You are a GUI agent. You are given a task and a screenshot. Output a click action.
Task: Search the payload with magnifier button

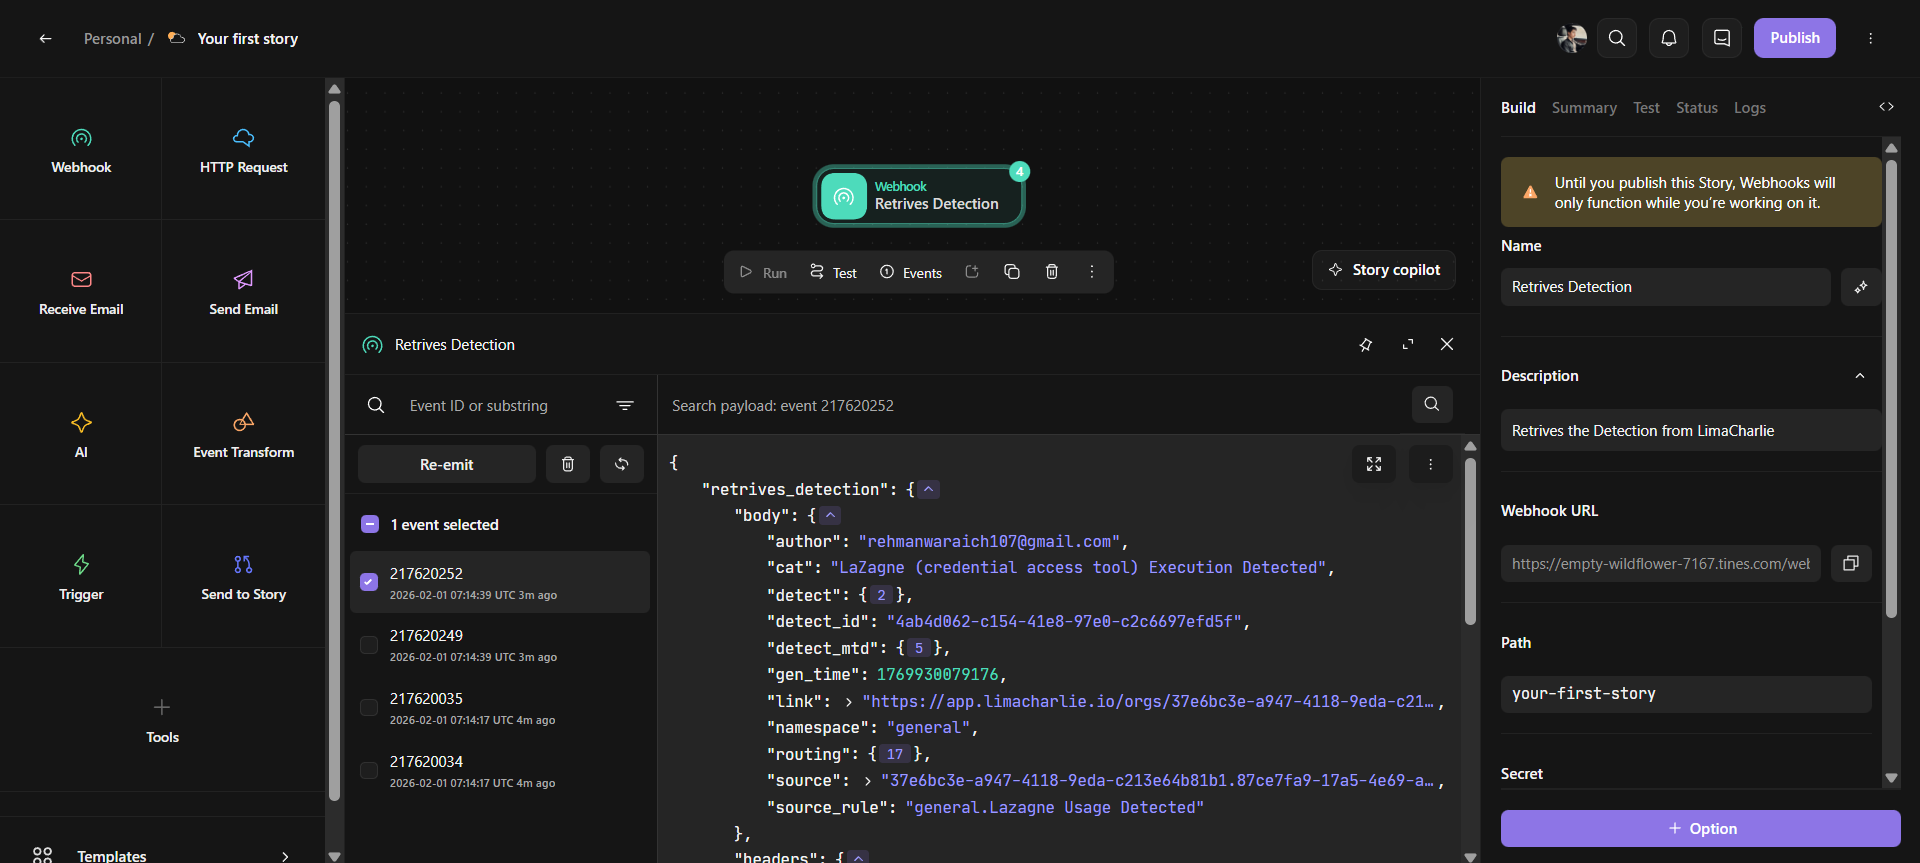point(1432,404)
